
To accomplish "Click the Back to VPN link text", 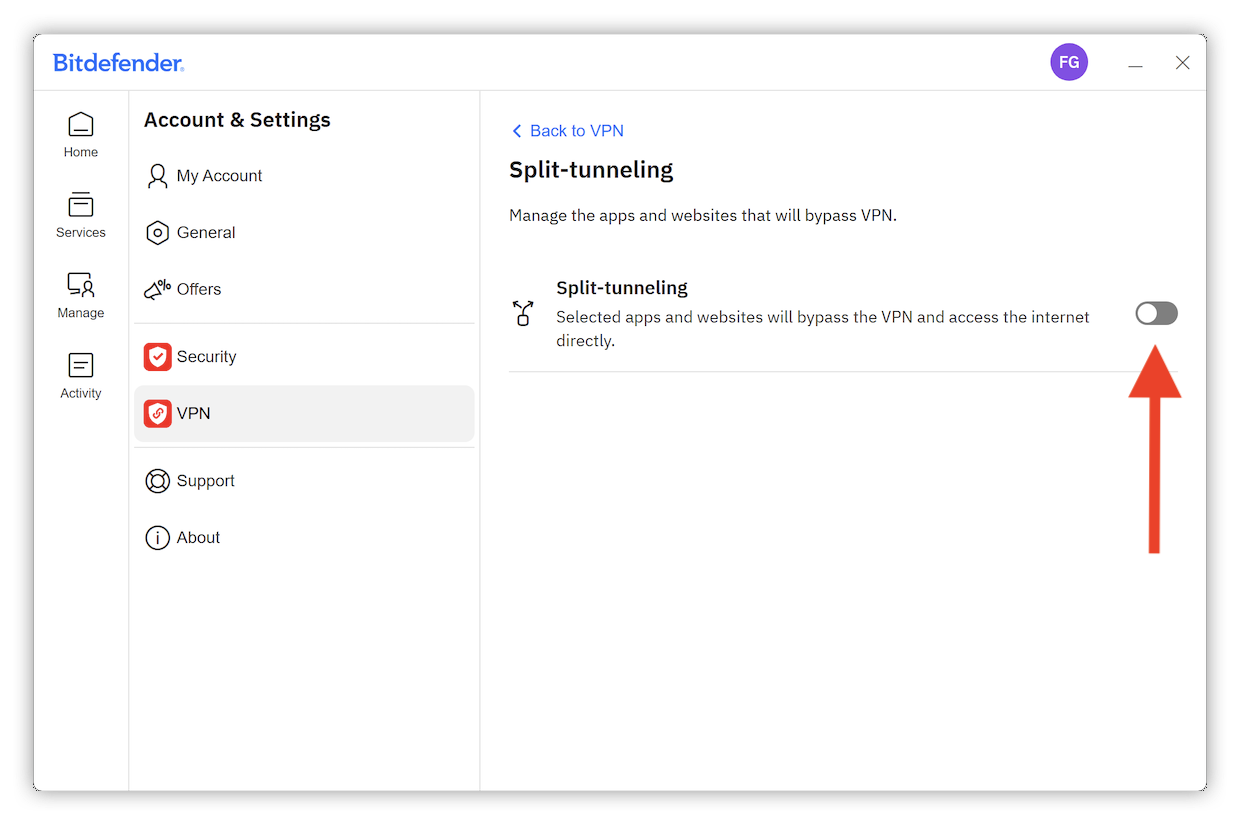I will pyautogui.click(x=577, y=131).
